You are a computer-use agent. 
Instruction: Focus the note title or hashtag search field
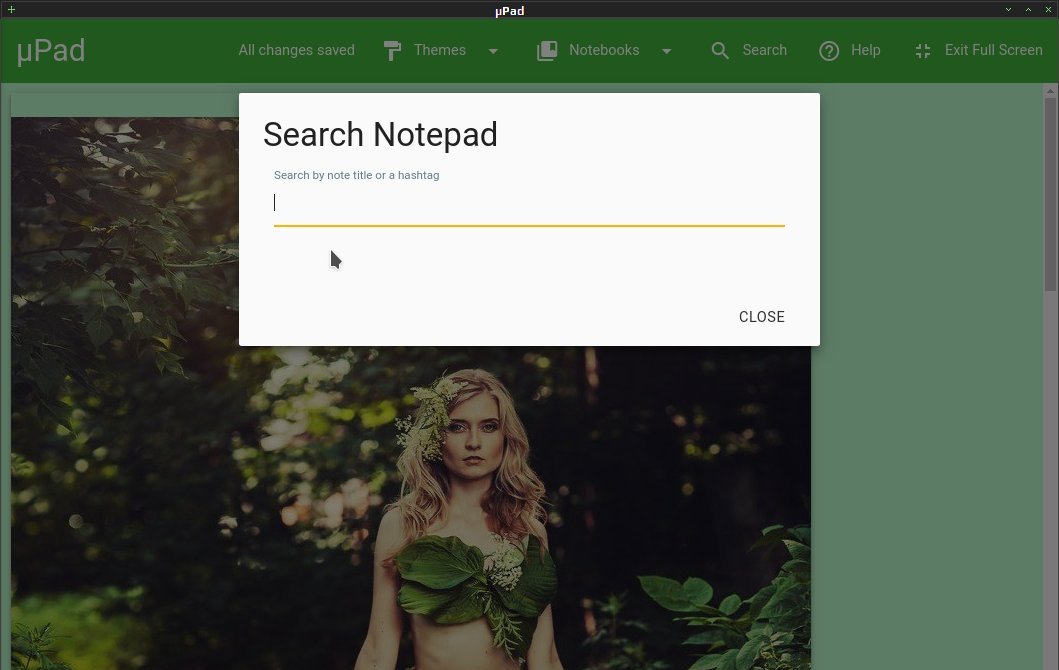click(x=529, y=203)
